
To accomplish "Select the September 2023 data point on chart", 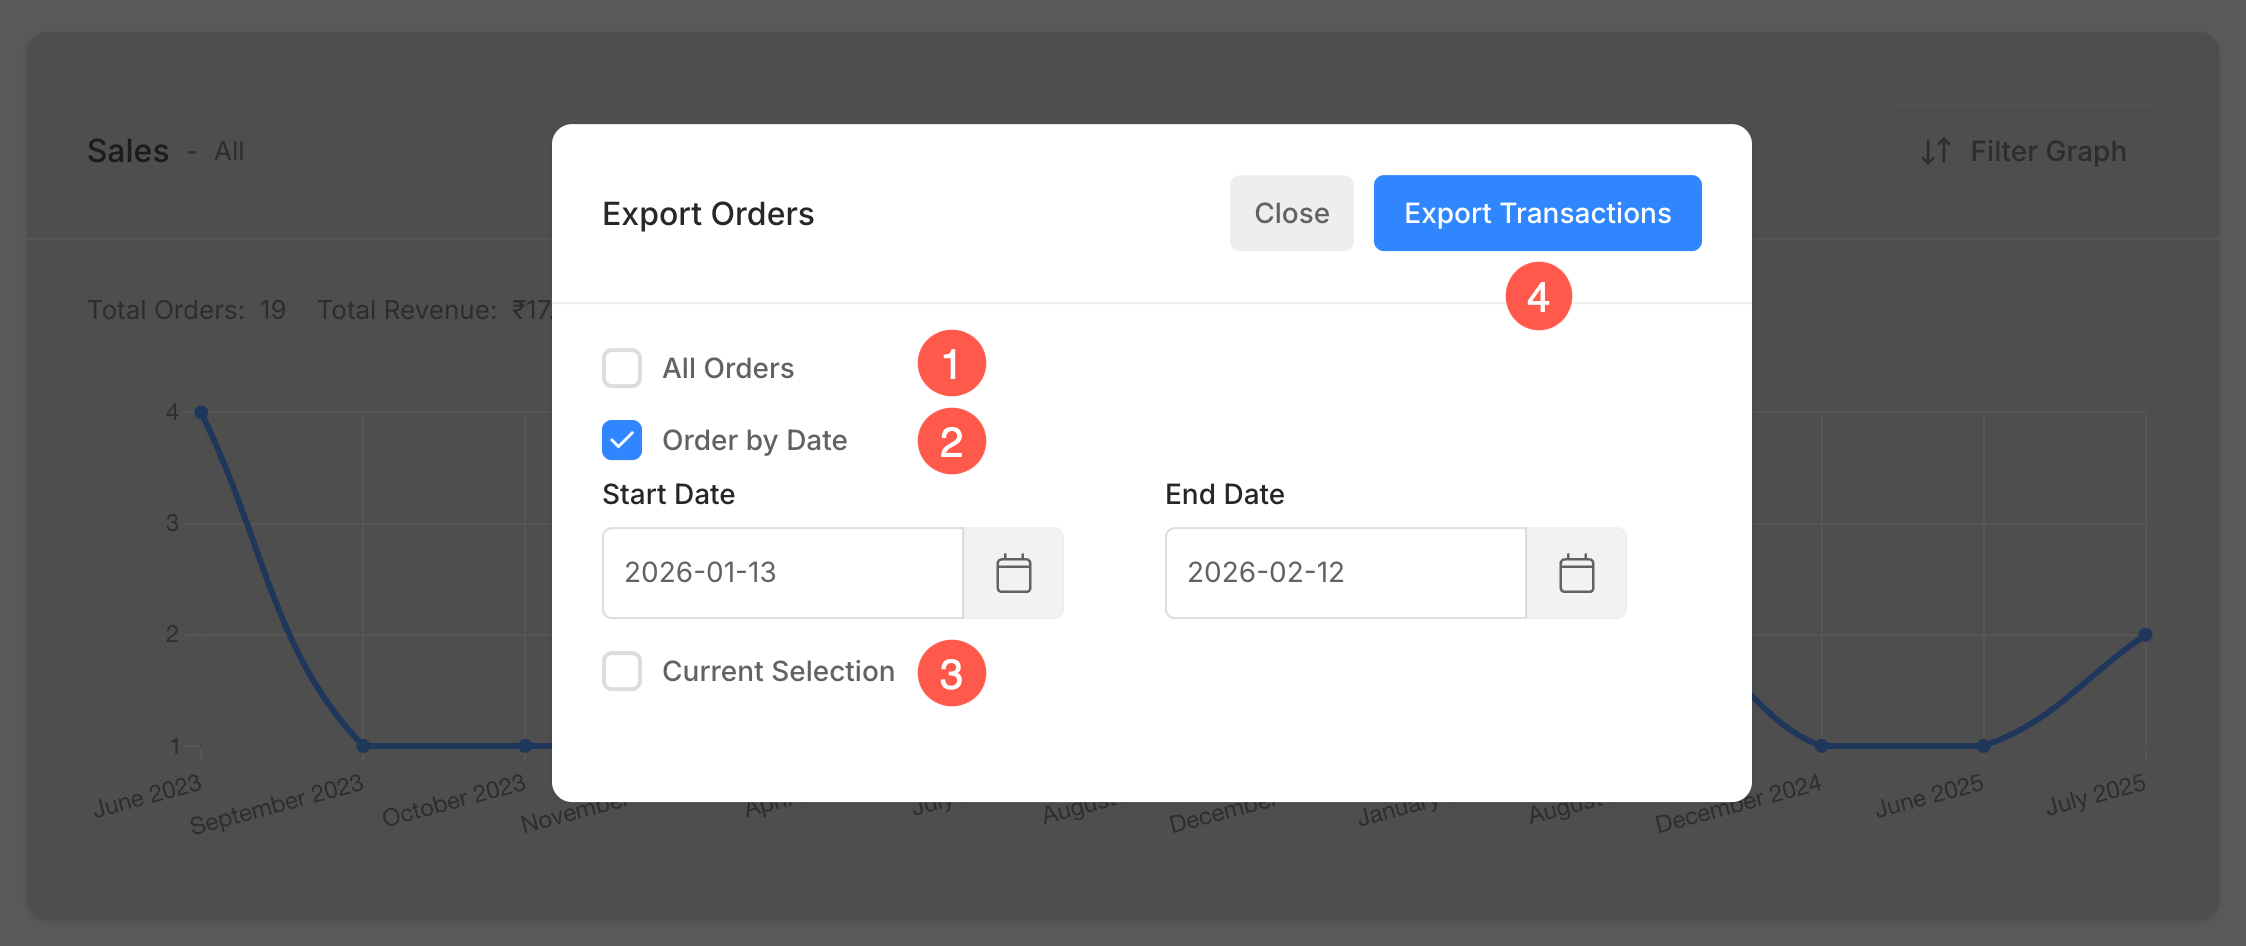I will click(x=363, y=746).
